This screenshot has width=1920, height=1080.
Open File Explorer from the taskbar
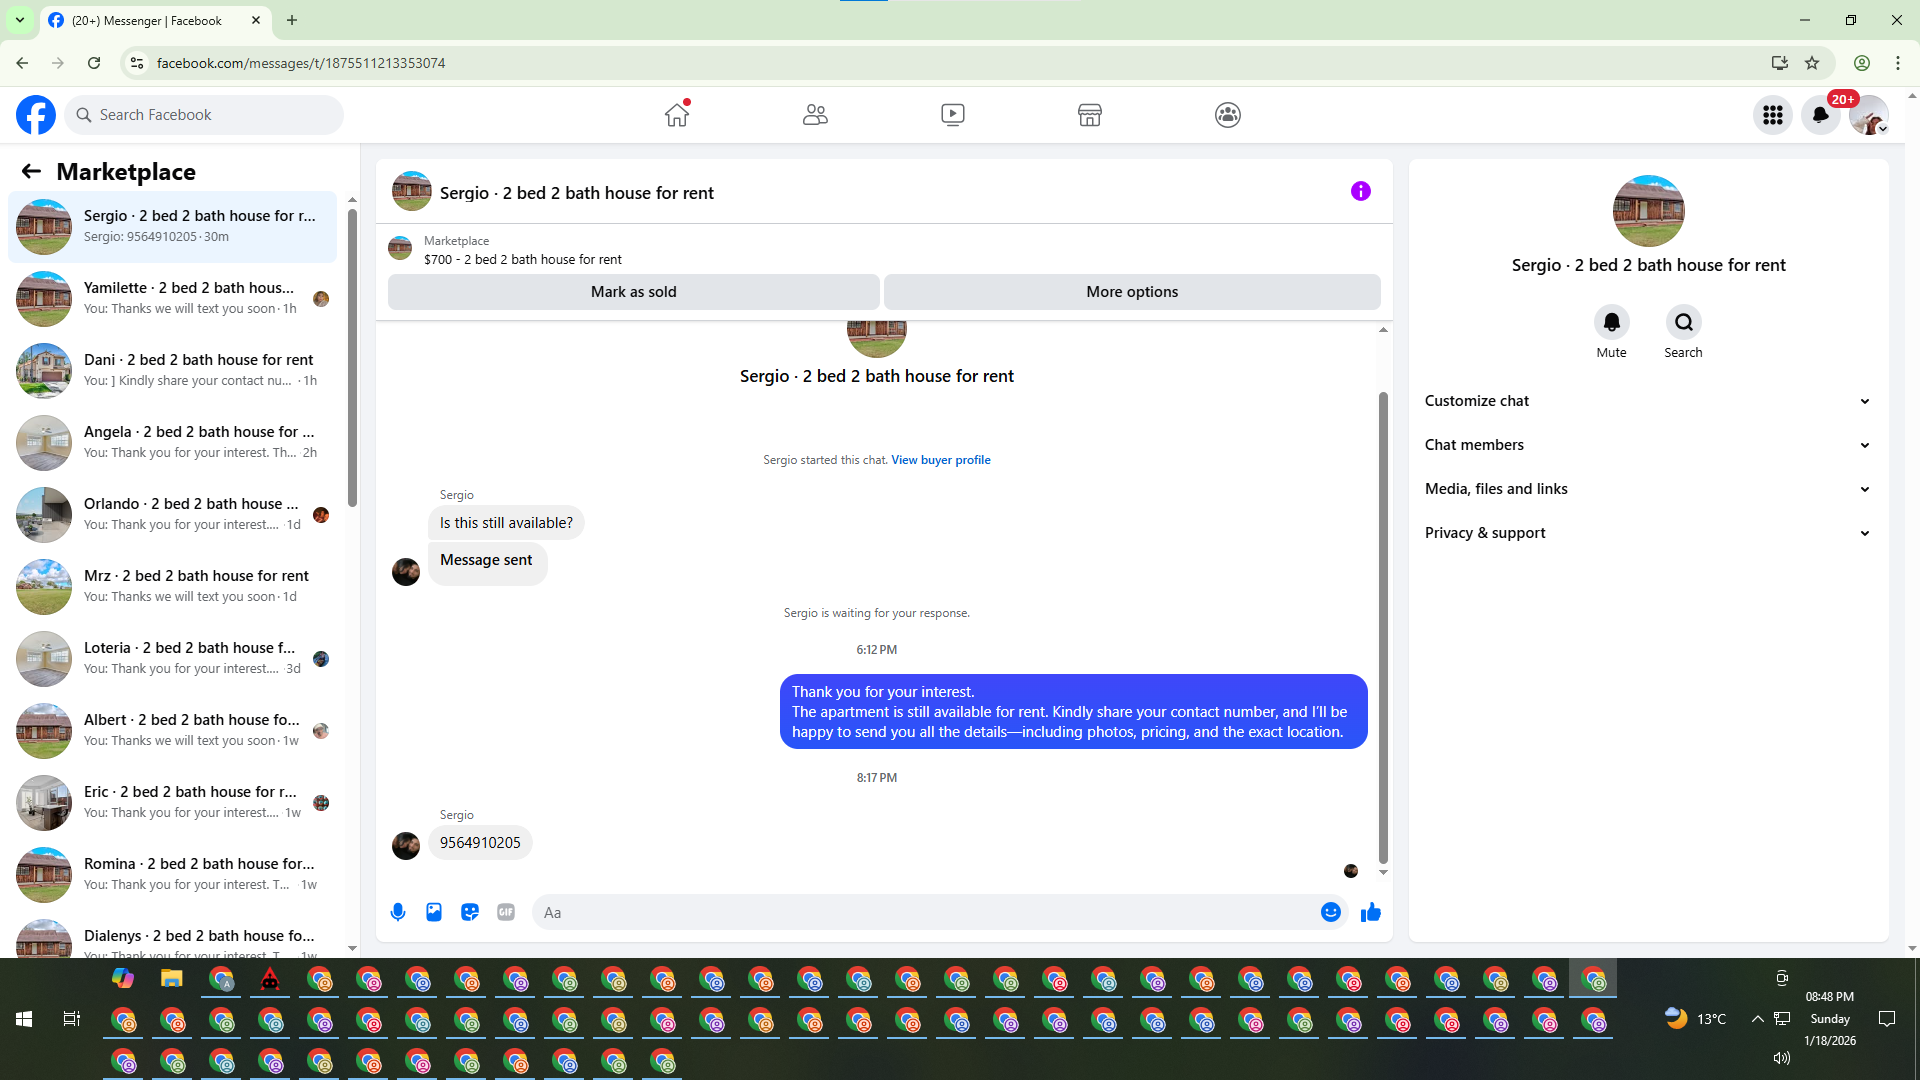coord(172,979)
